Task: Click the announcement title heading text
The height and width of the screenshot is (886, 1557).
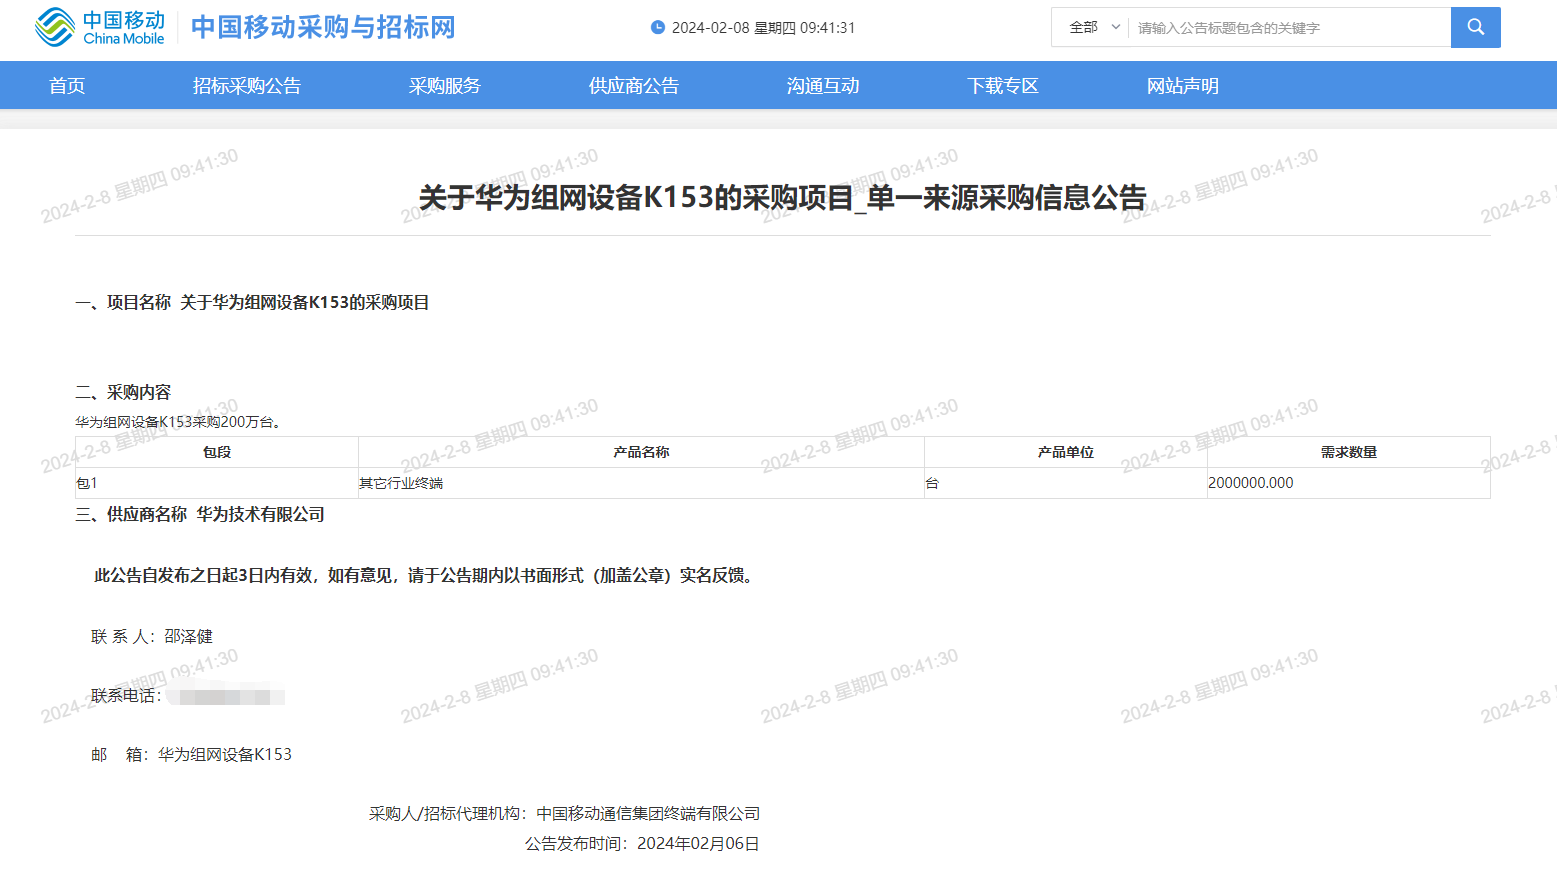Action: (x=782, y=197)
